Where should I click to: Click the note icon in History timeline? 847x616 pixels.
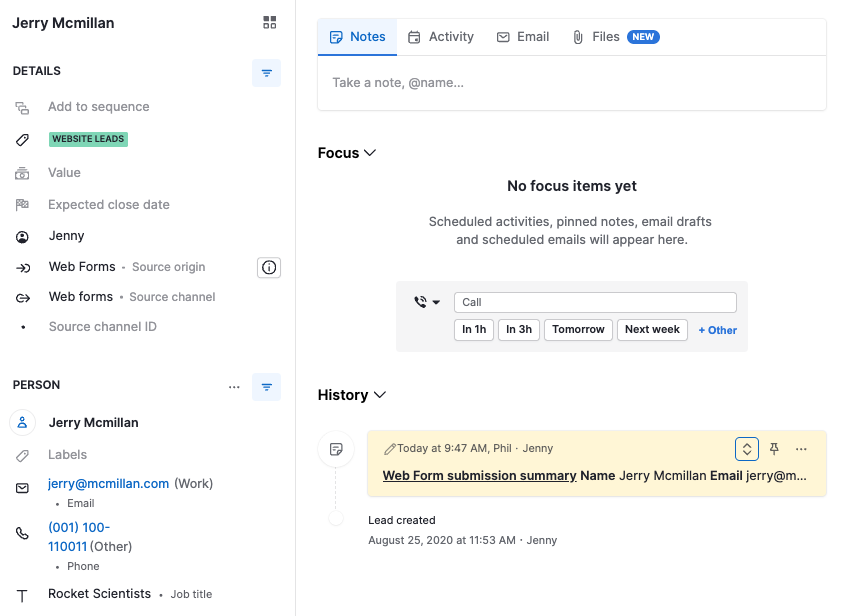tap(336, 449)
